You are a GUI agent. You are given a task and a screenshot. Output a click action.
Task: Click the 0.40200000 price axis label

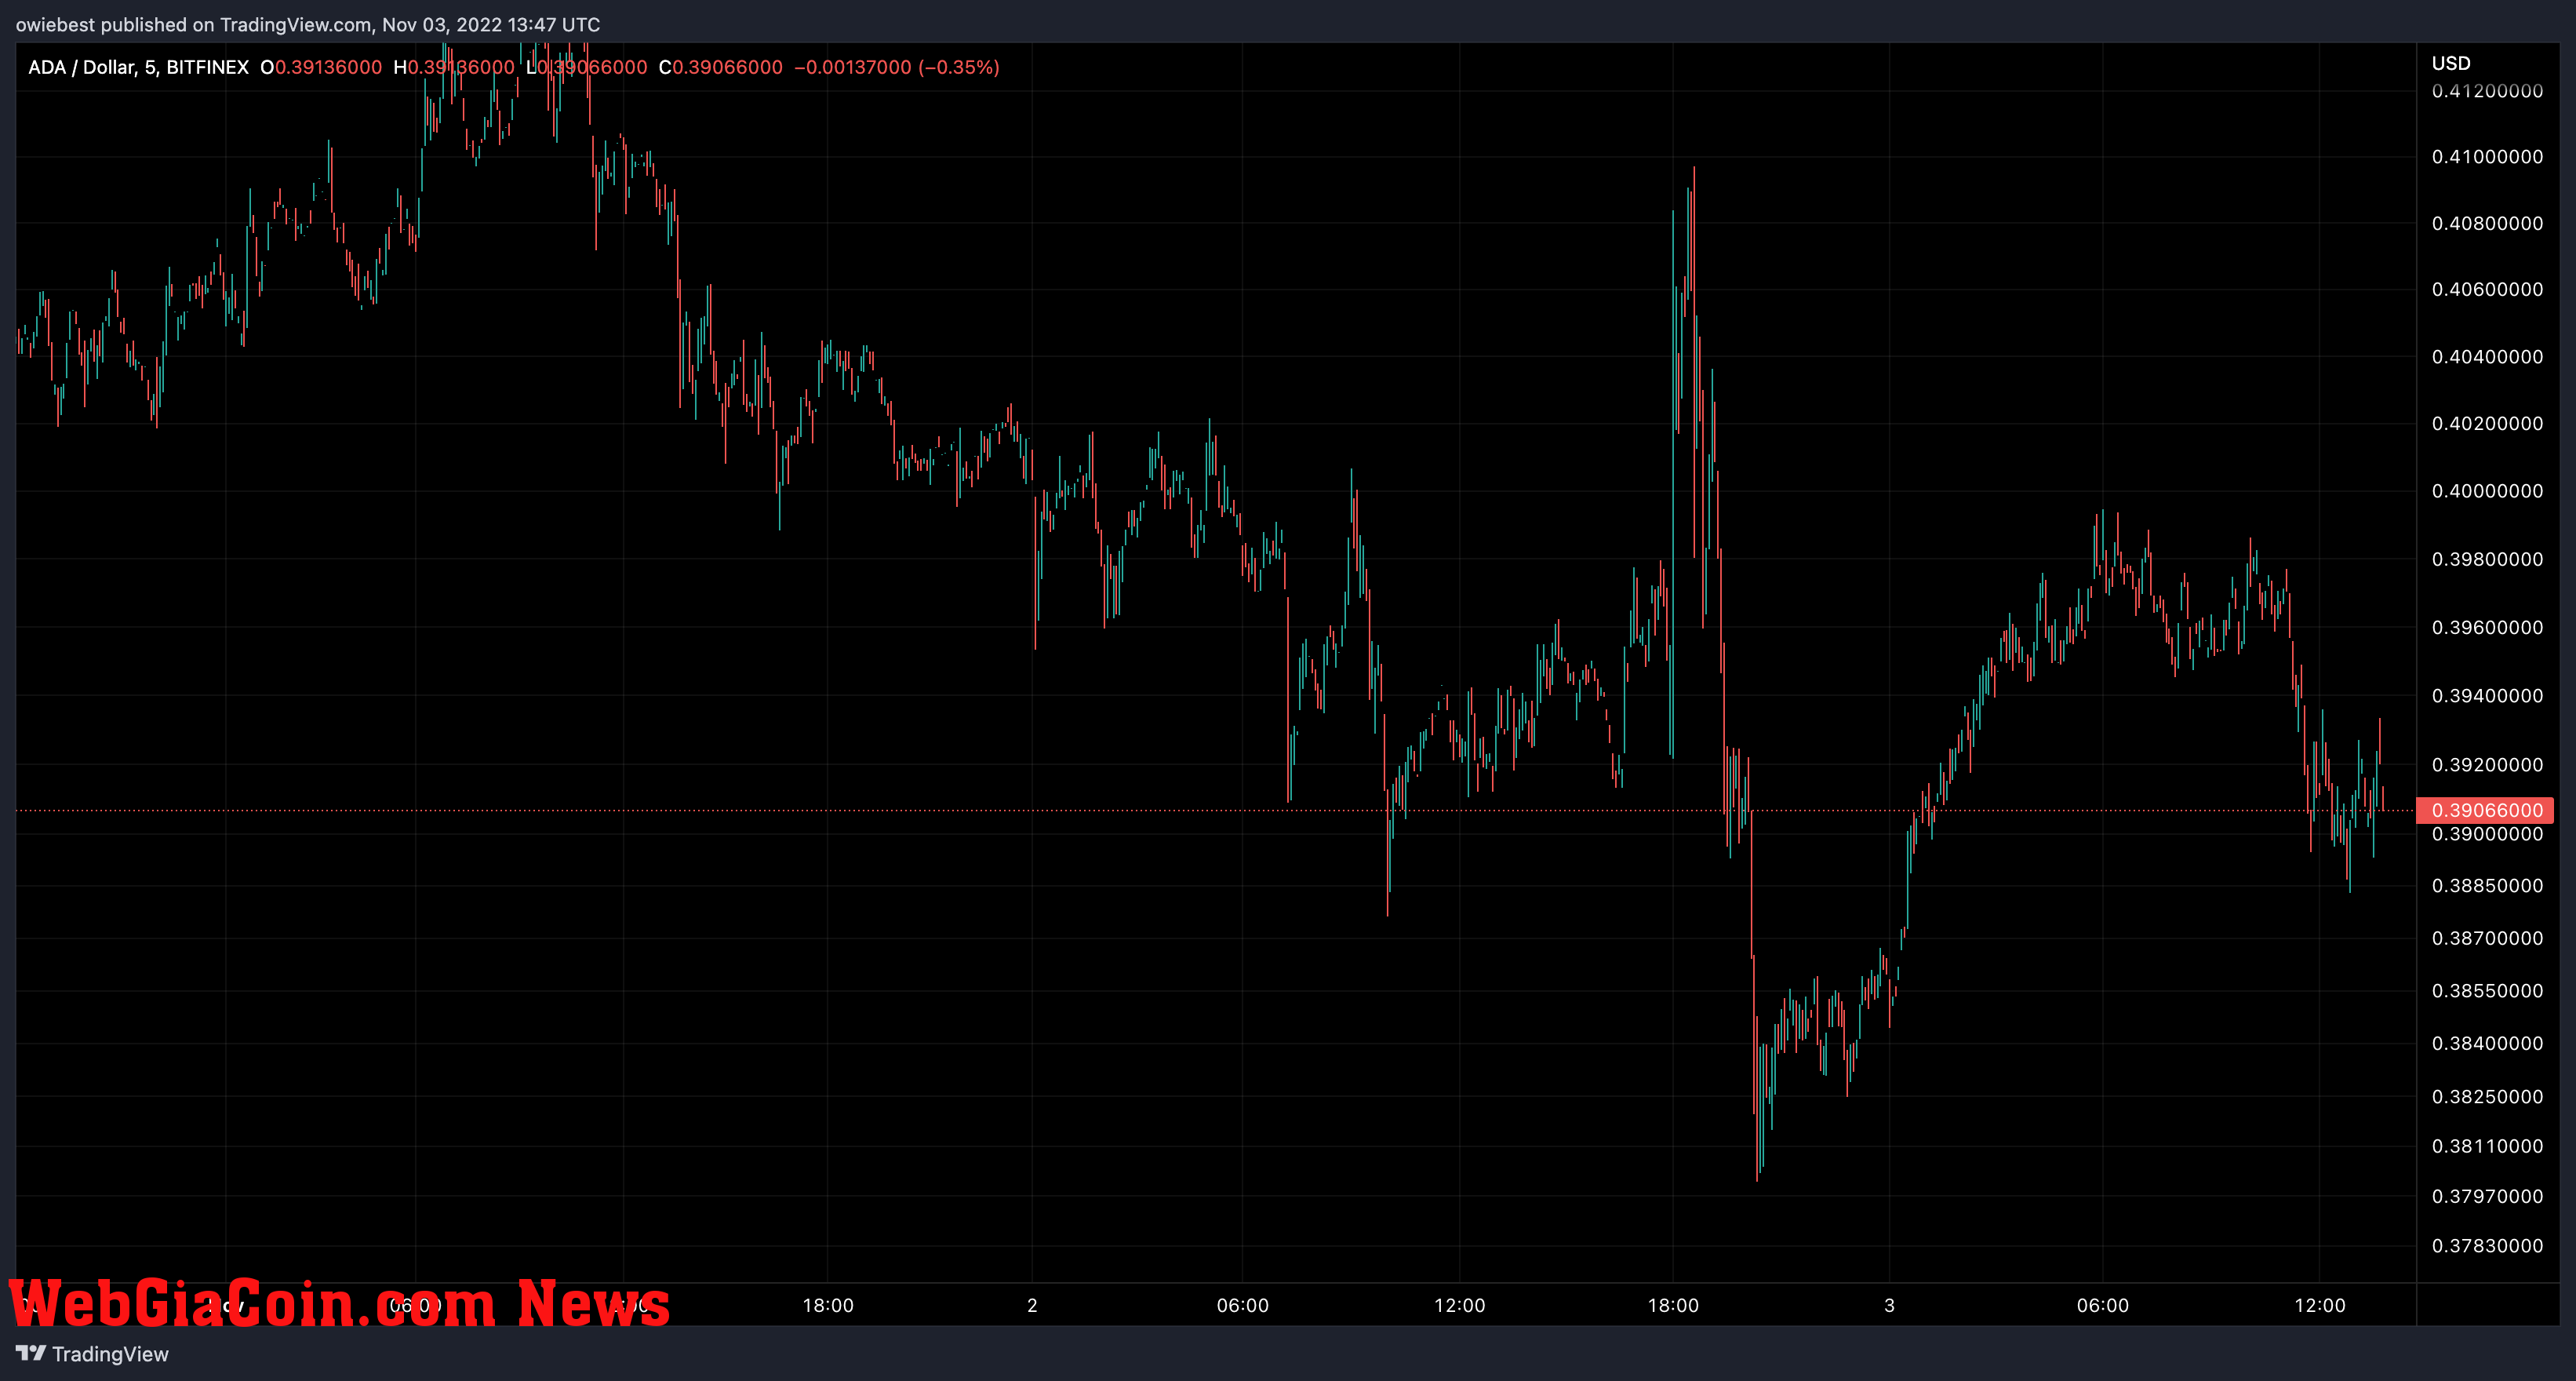pyautogui.click(x=2487, y=423)
